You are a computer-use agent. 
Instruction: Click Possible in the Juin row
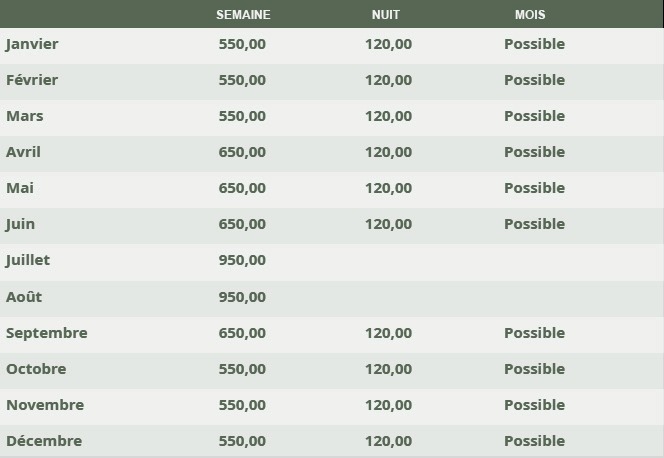coord(534,224)
